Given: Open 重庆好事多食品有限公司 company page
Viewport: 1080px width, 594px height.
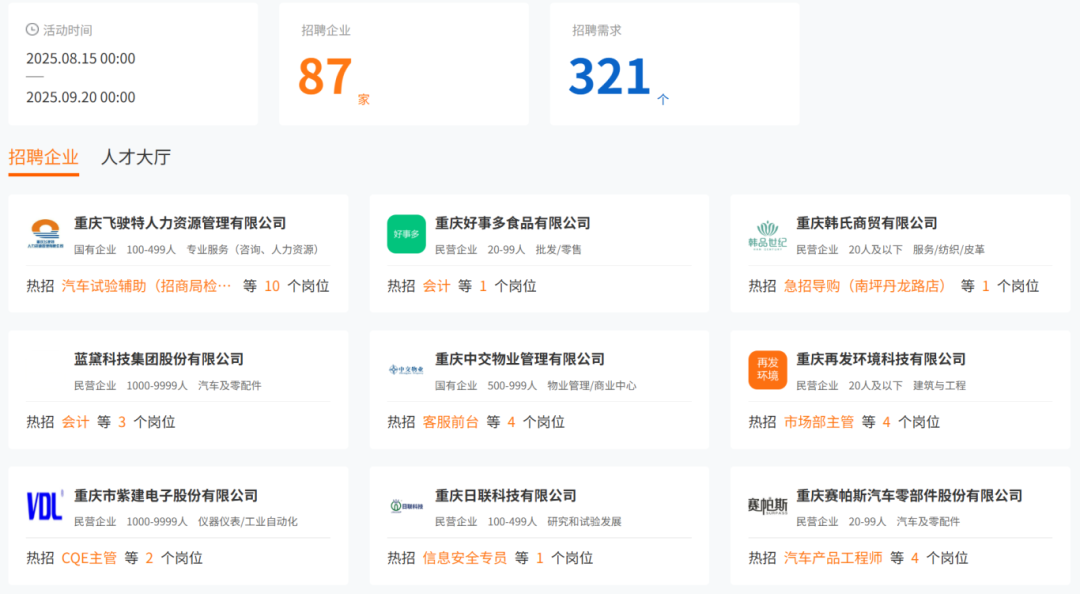Looking at the screenshot, I should click(x=512, y=223).
